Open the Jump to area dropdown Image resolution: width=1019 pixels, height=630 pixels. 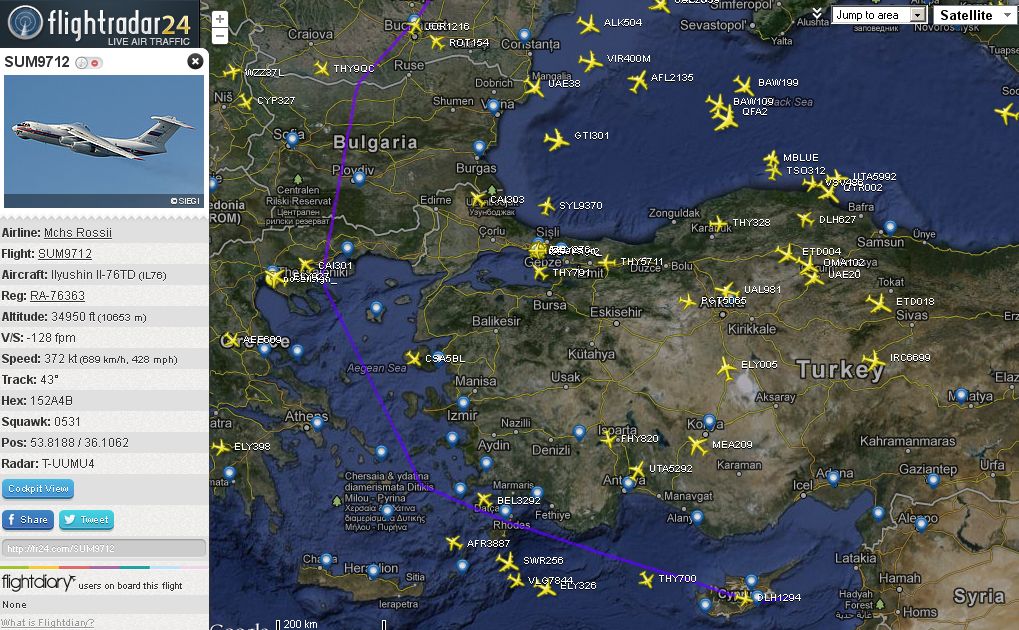click(x=879, y=15)
